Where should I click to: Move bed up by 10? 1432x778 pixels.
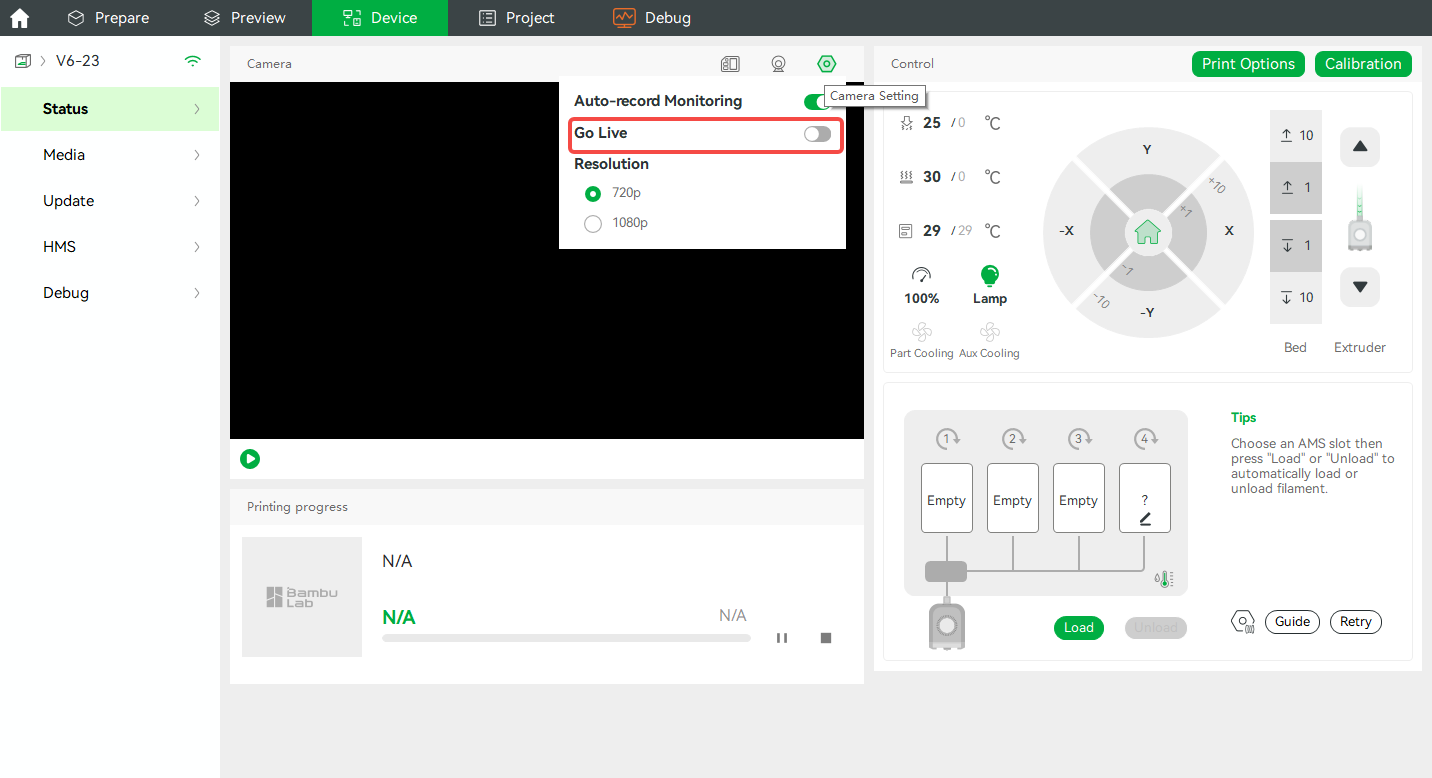tap(1296, 136)
